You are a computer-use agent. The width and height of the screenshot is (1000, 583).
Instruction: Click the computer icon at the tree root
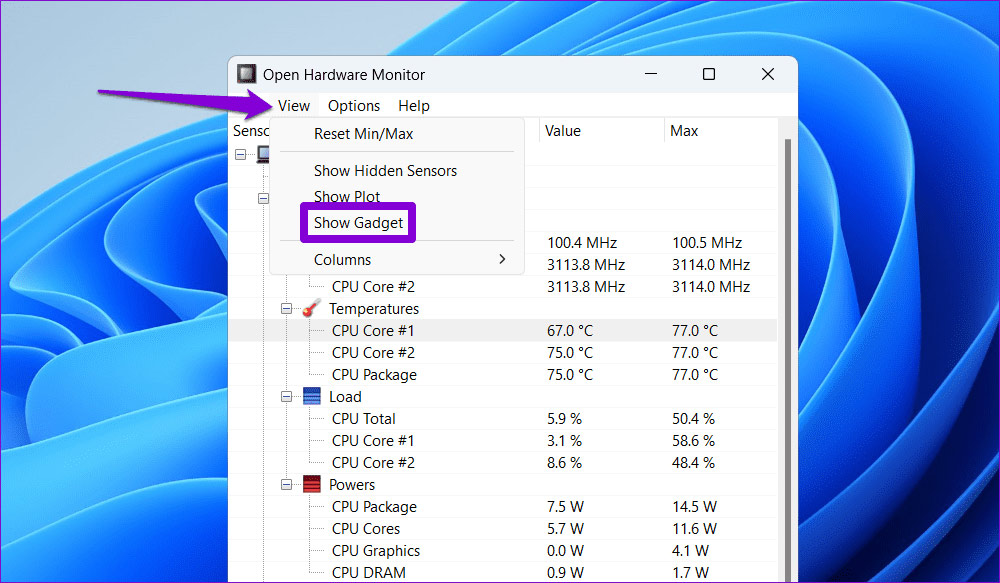pyautogui.click(x=263, y=154)
